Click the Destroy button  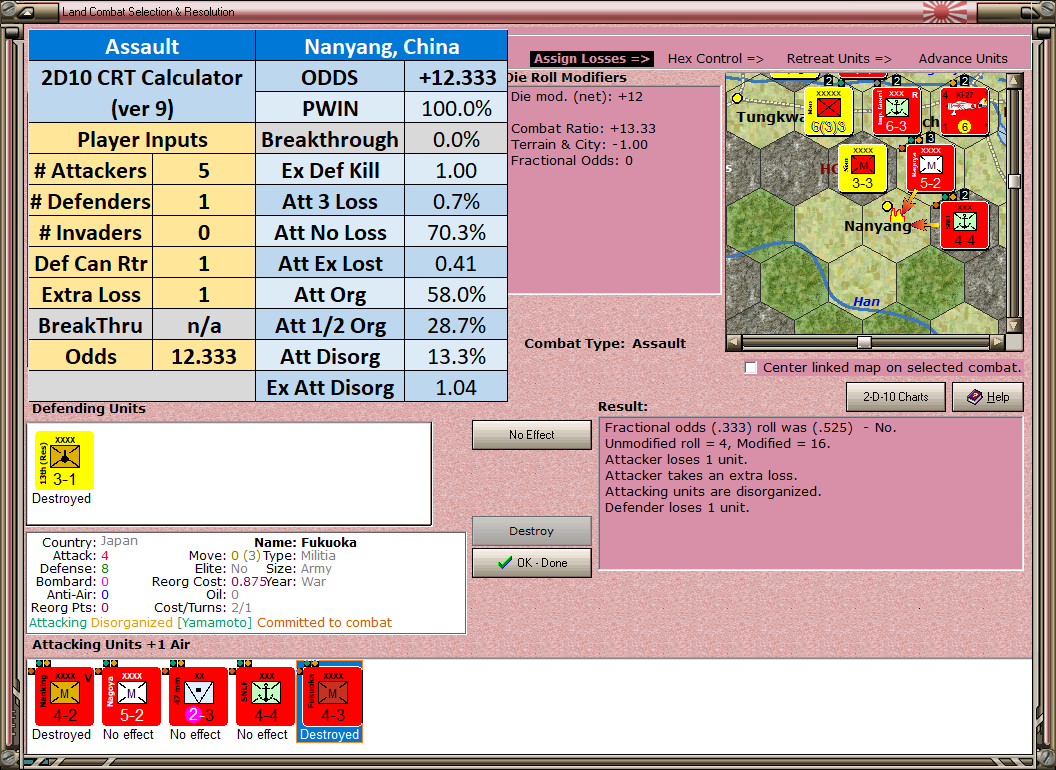(532, 531)
